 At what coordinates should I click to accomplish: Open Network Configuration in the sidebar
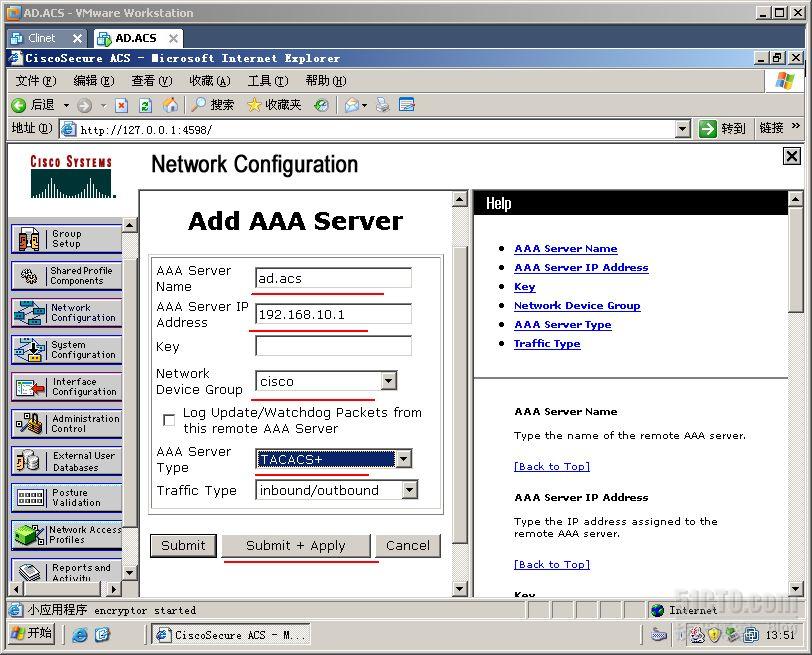click(x=66, y=313)
